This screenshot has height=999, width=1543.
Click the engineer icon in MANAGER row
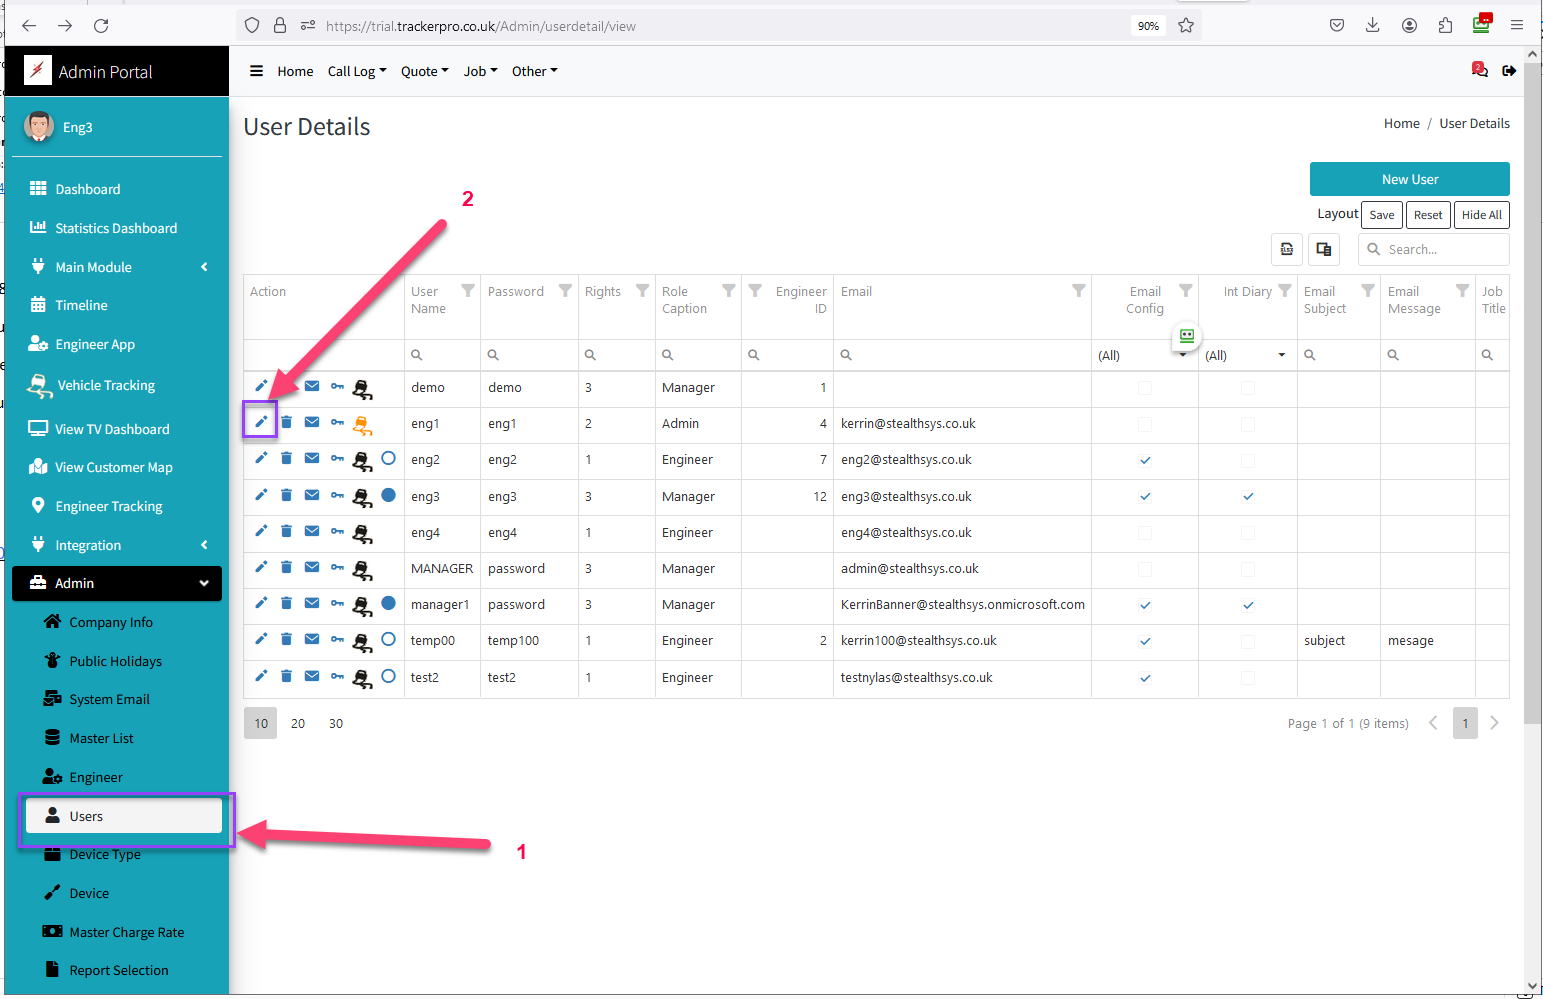pos(362,570)
